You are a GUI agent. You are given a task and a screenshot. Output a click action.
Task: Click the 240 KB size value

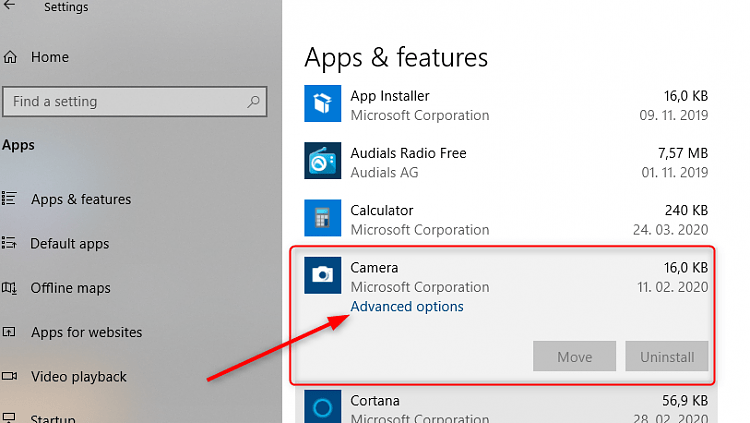pyautogui.click(x=686, y=211)
